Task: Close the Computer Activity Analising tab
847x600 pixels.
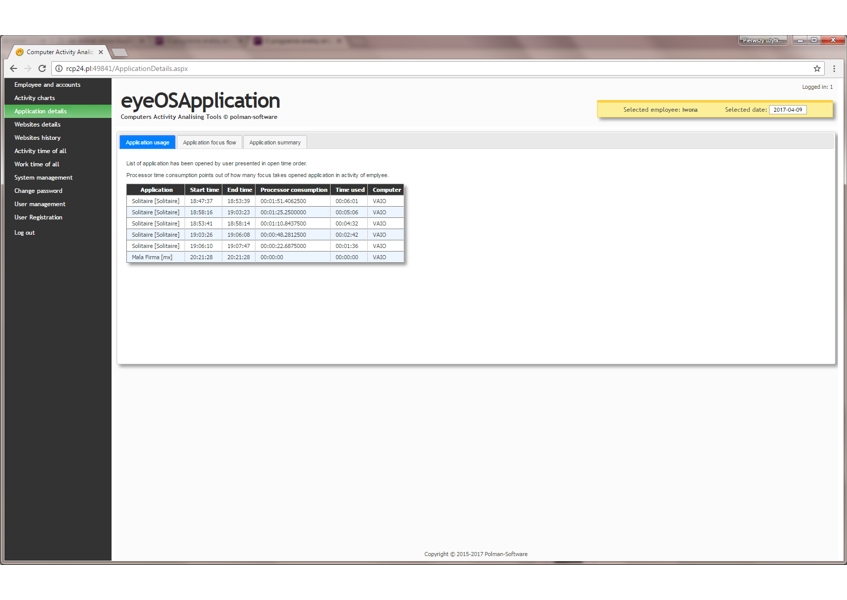Action: 101,52
